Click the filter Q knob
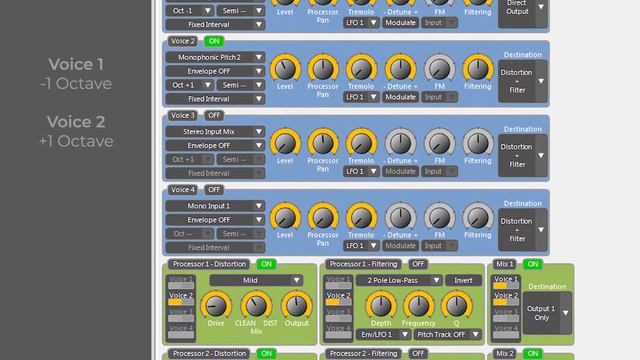Screen dimensions: 640x360 pyautogui.click(x=457, y=306)
